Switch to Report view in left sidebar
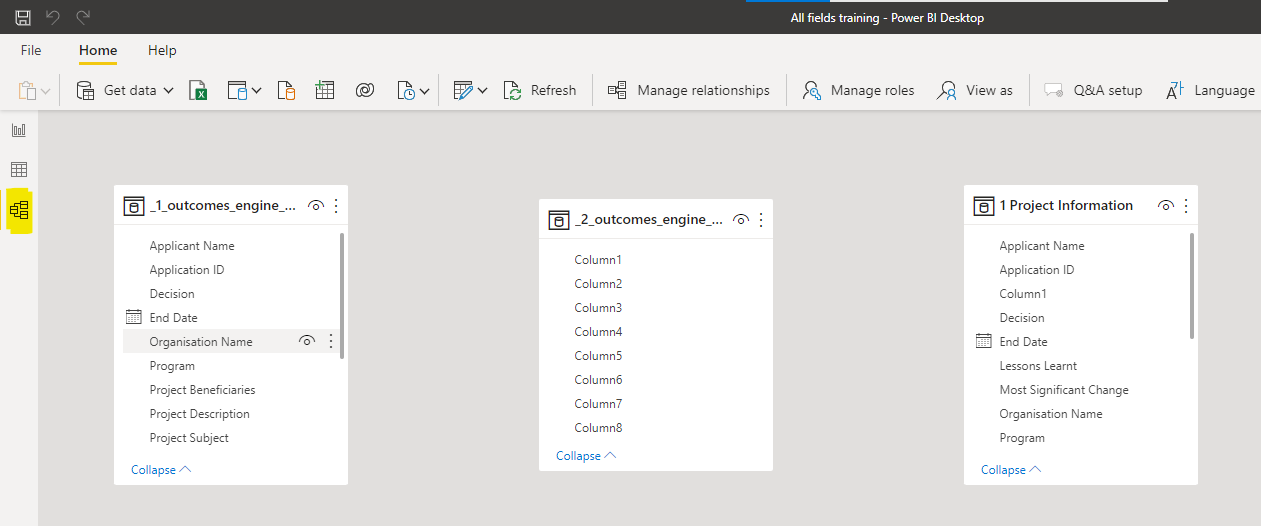 19,130
